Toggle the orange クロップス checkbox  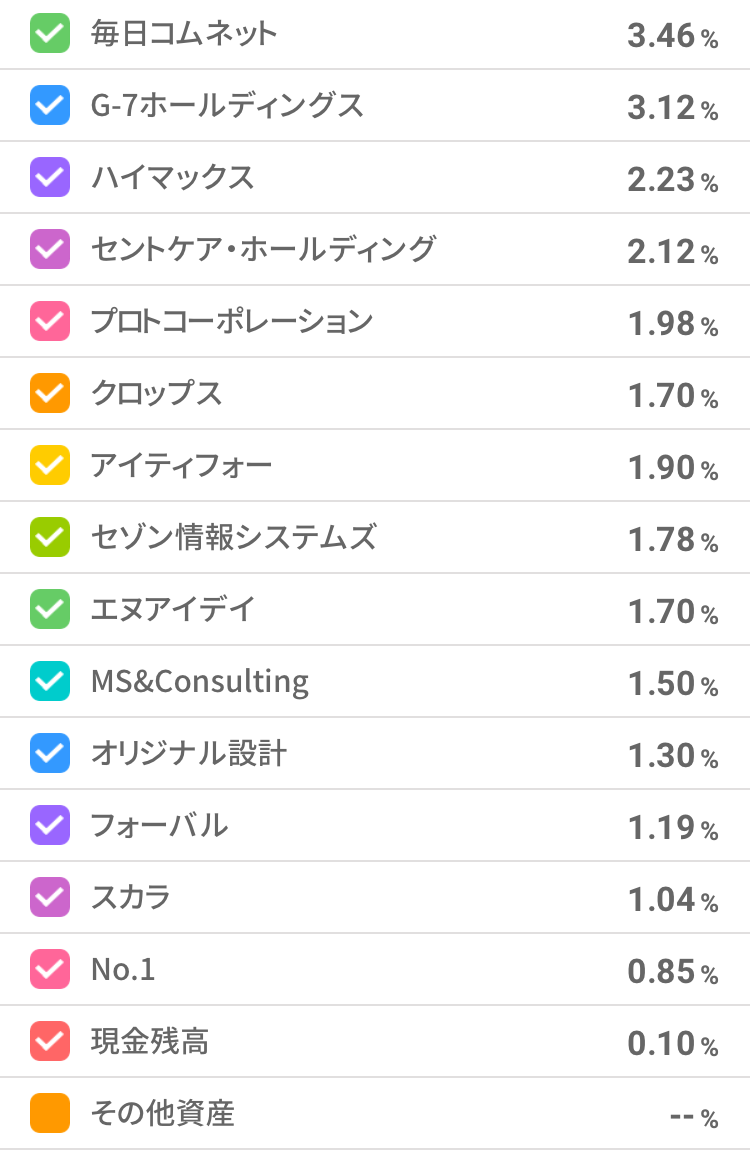(50, 393)
